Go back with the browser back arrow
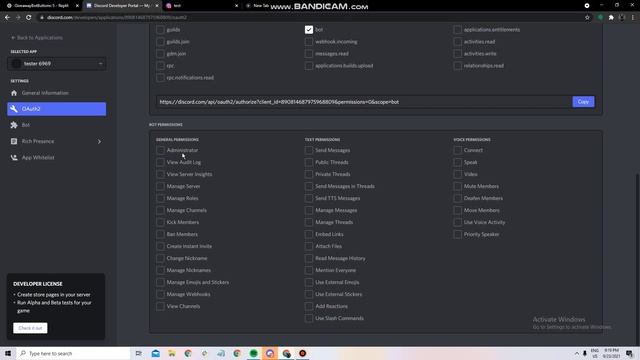The height and width of the screenshot is (360, 640). [7, 18]
